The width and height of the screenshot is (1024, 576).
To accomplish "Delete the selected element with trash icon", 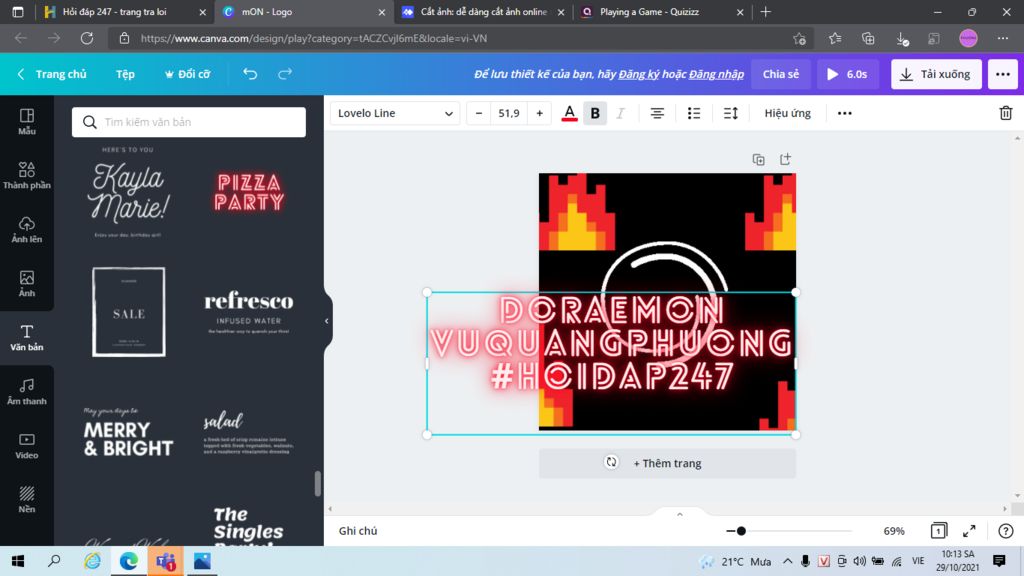I will (1006, 113).
